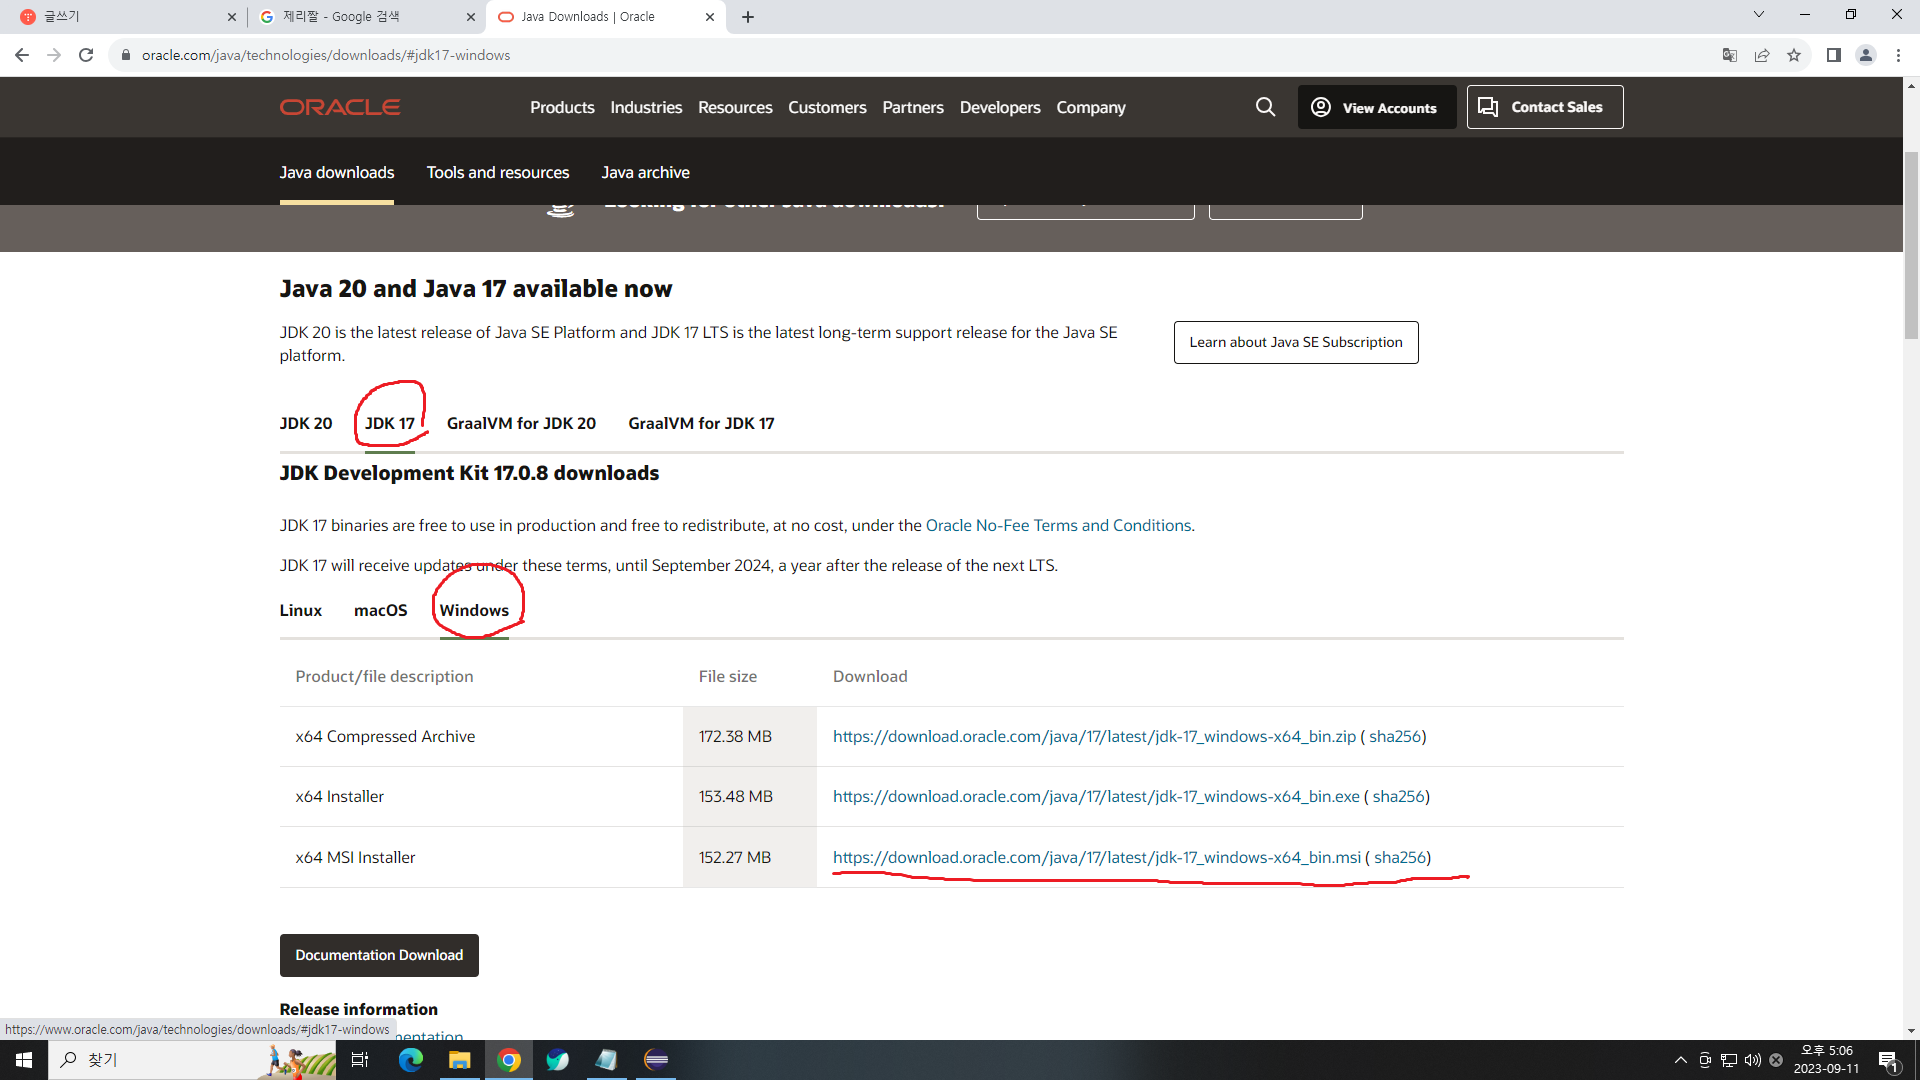Click the Oracle logo

tap(340, 107)
